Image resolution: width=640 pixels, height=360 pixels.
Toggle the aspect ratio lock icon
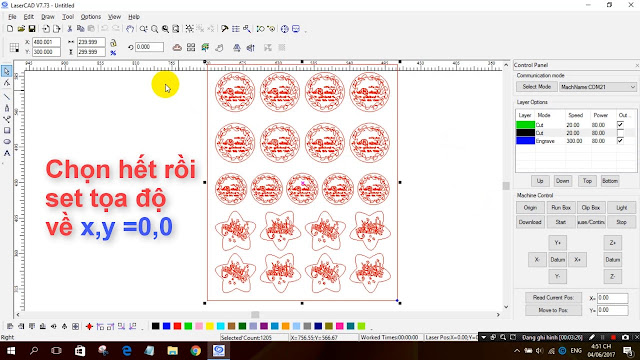(113, 43)
